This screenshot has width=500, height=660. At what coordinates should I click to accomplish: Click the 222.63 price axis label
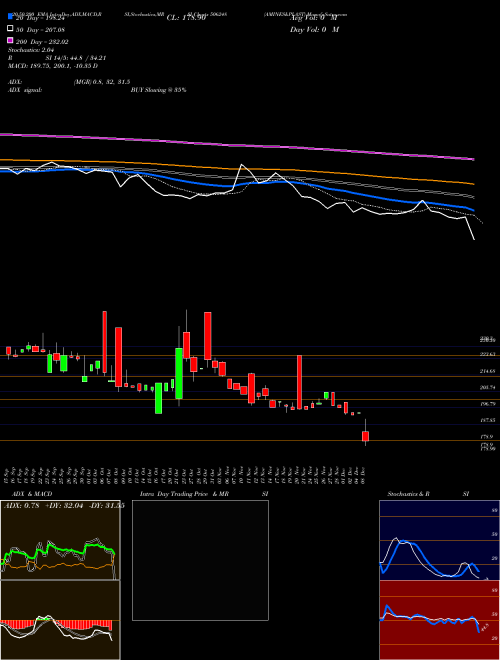(487, 354)
